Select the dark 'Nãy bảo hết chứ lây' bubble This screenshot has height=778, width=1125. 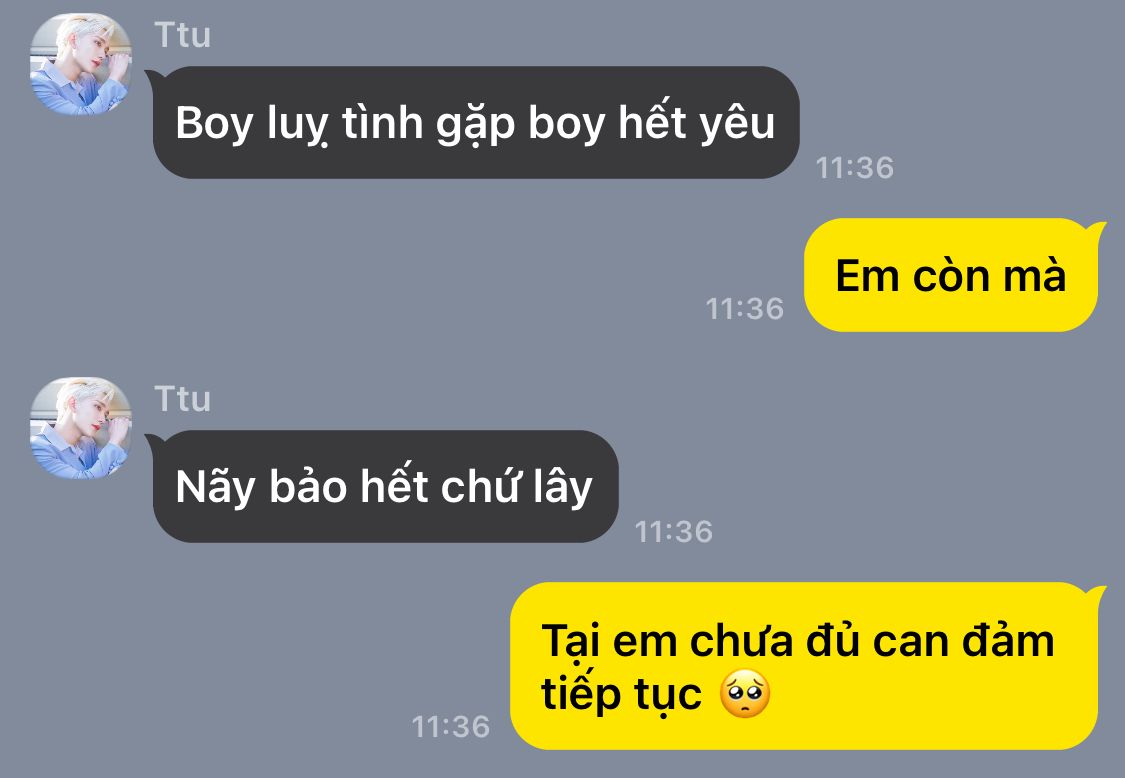pos(385,487)
